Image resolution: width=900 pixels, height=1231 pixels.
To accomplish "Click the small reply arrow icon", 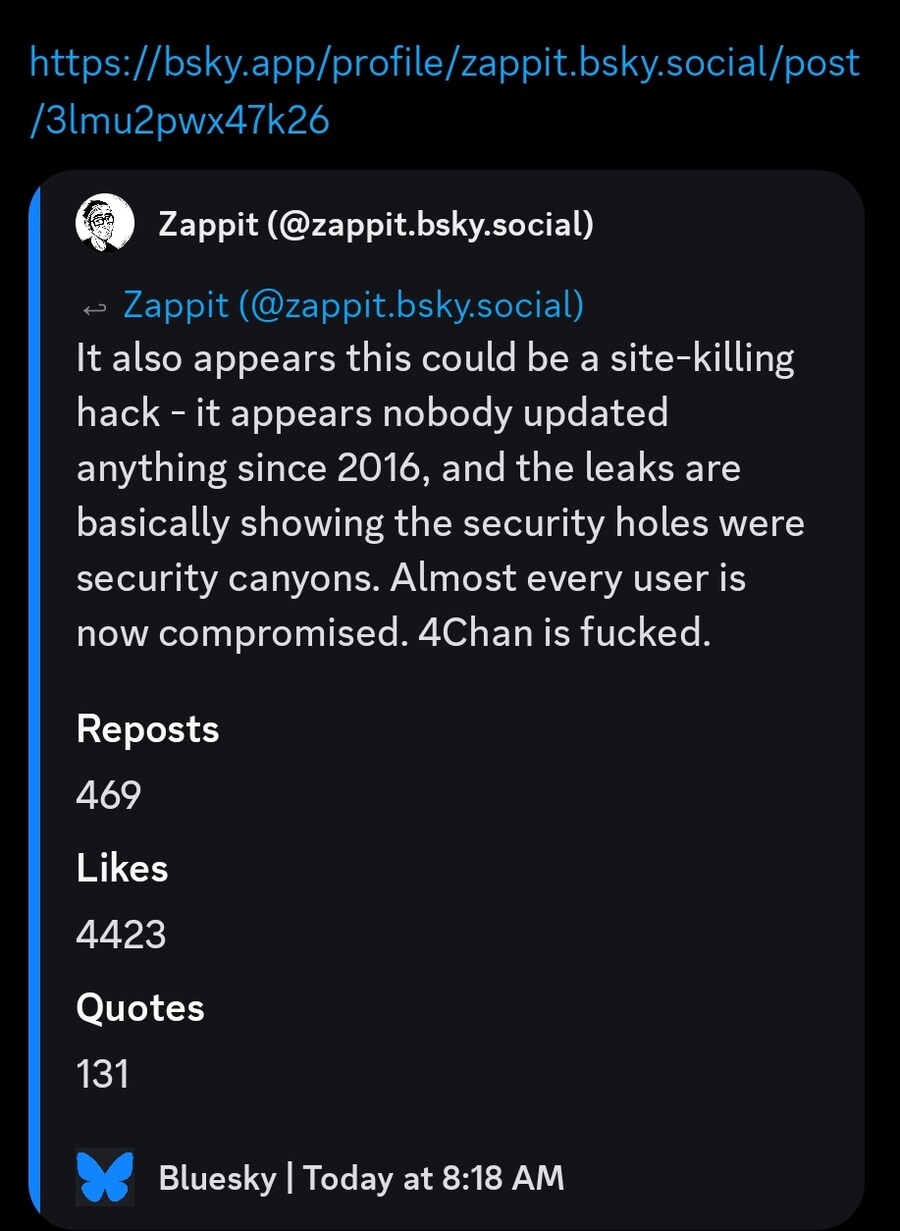I will point(94,309).
